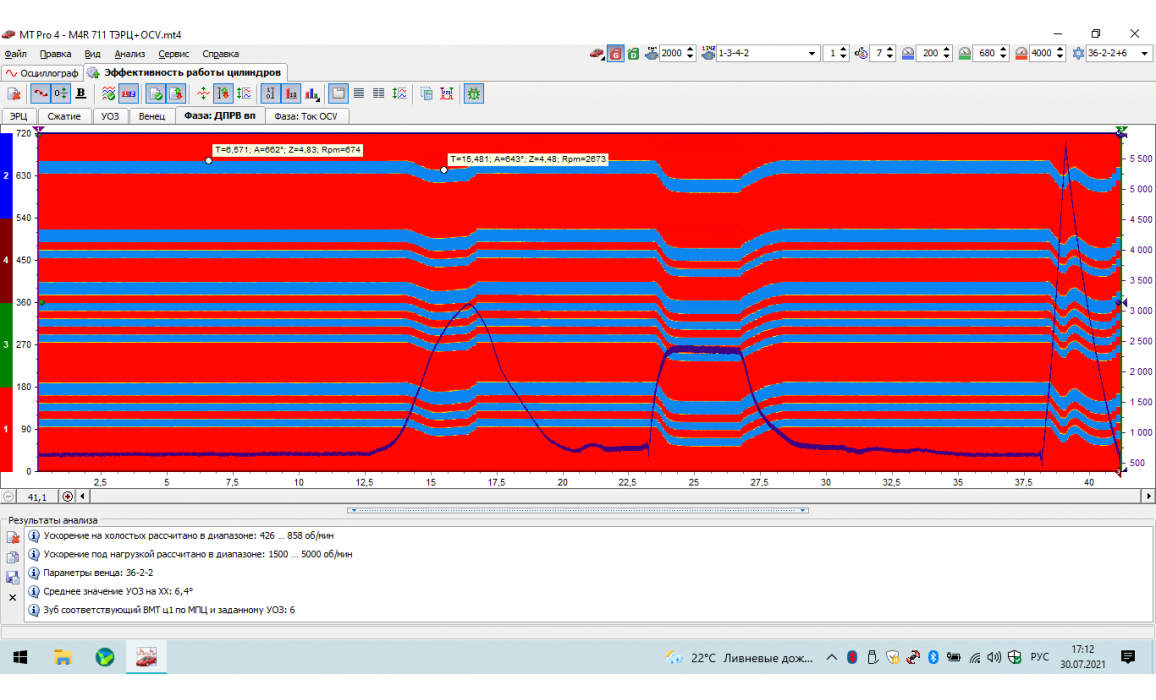Screen dimensions: 1156x700
Task: Click the red car icon in top toolbar
Action: point(596,53)
